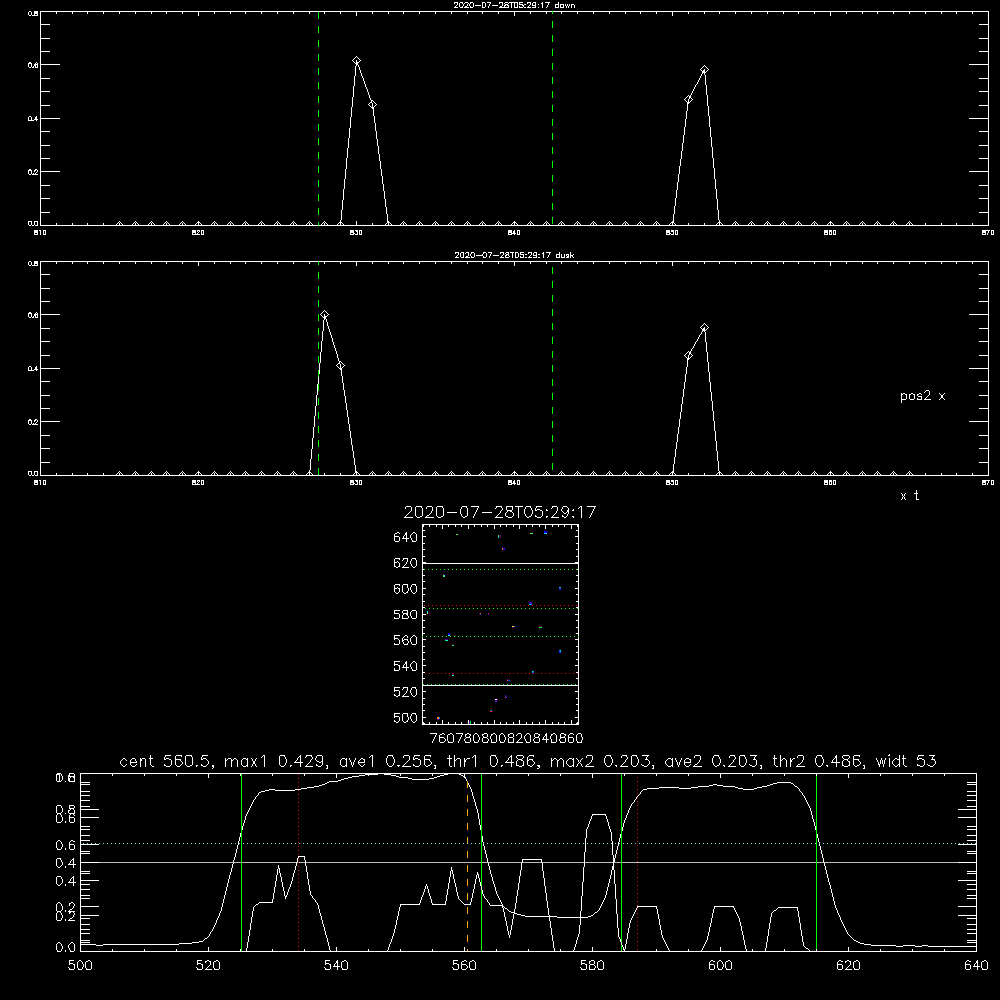The height and width of the screenshot is (1000, 1000).
Task: Click right green dashed line in dusk plot
Action: click(552, 369)
